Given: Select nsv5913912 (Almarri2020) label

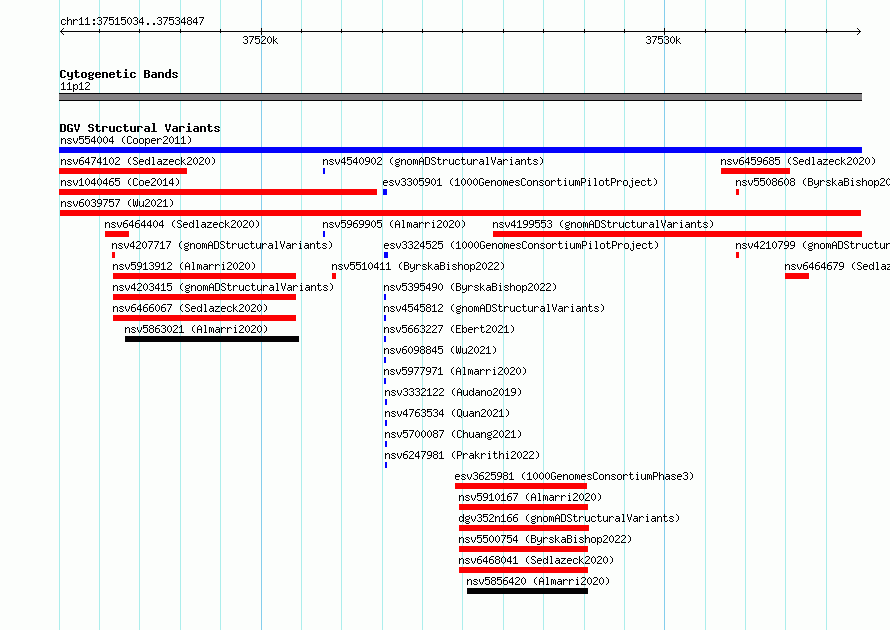Looking at the screenshot, I should pyautogui.click(x=184, y=266).
